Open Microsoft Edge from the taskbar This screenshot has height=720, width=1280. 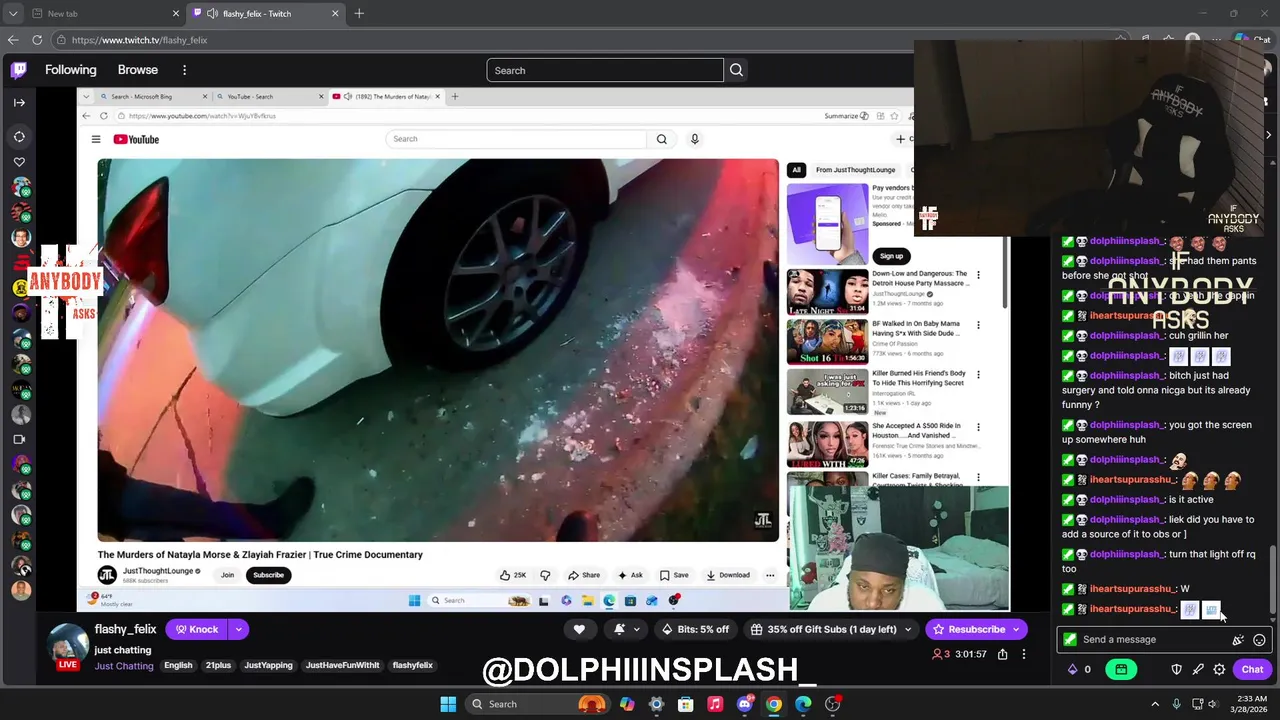803,704
